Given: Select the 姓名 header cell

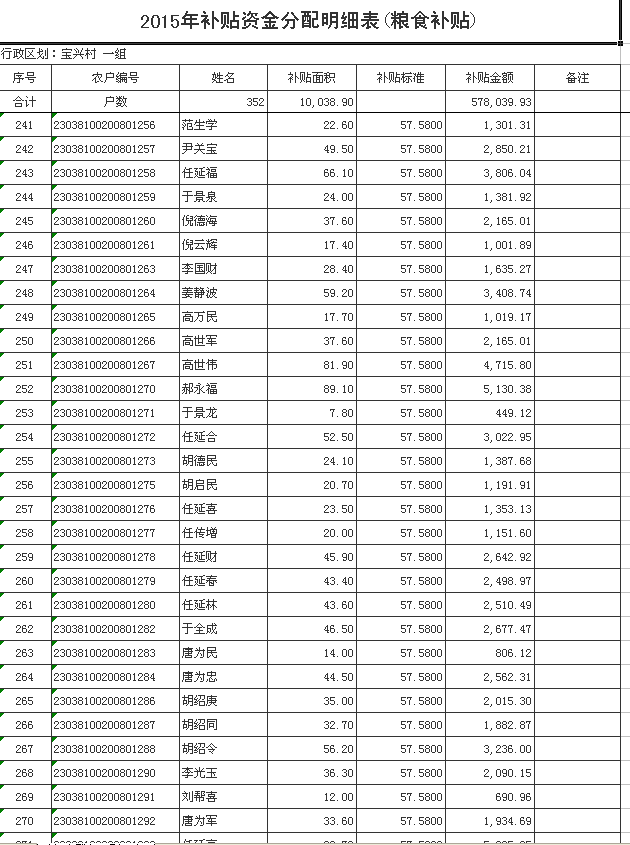Looking at the screenshot, I should pyautogui.click(x=223, y=78).
